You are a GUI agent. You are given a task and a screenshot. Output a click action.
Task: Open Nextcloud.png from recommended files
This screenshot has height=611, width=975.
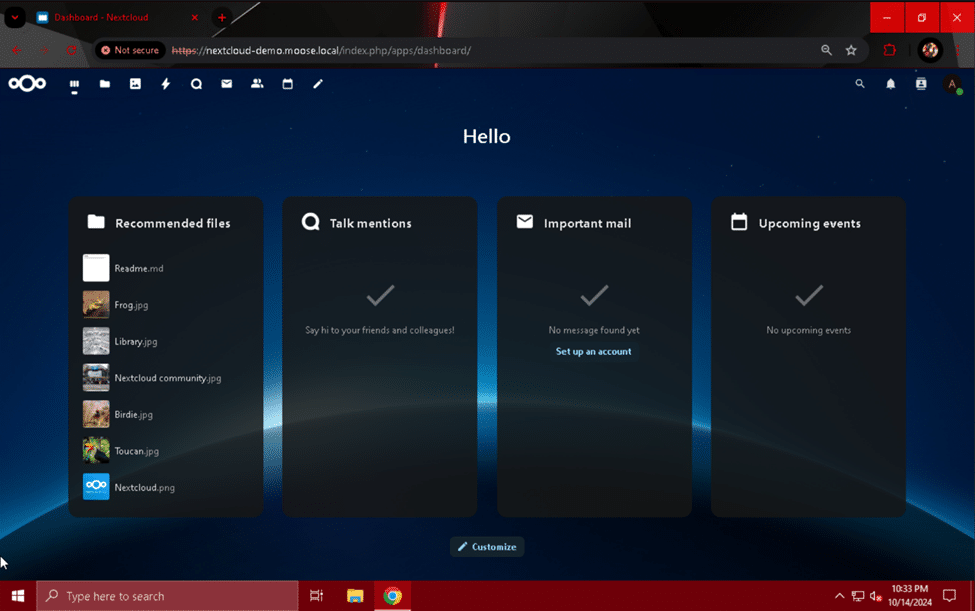pos(165,487)
